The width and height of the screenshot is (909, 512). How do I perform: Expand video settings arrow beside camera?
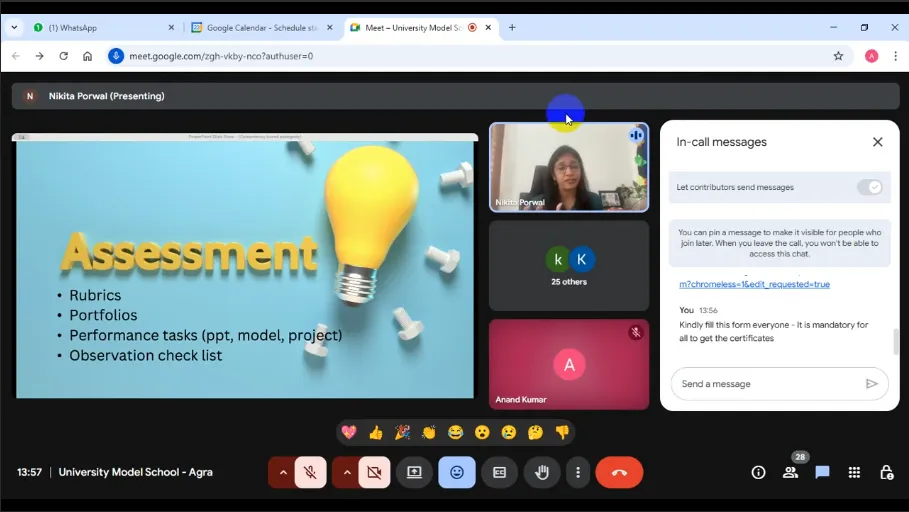[346, 473]
